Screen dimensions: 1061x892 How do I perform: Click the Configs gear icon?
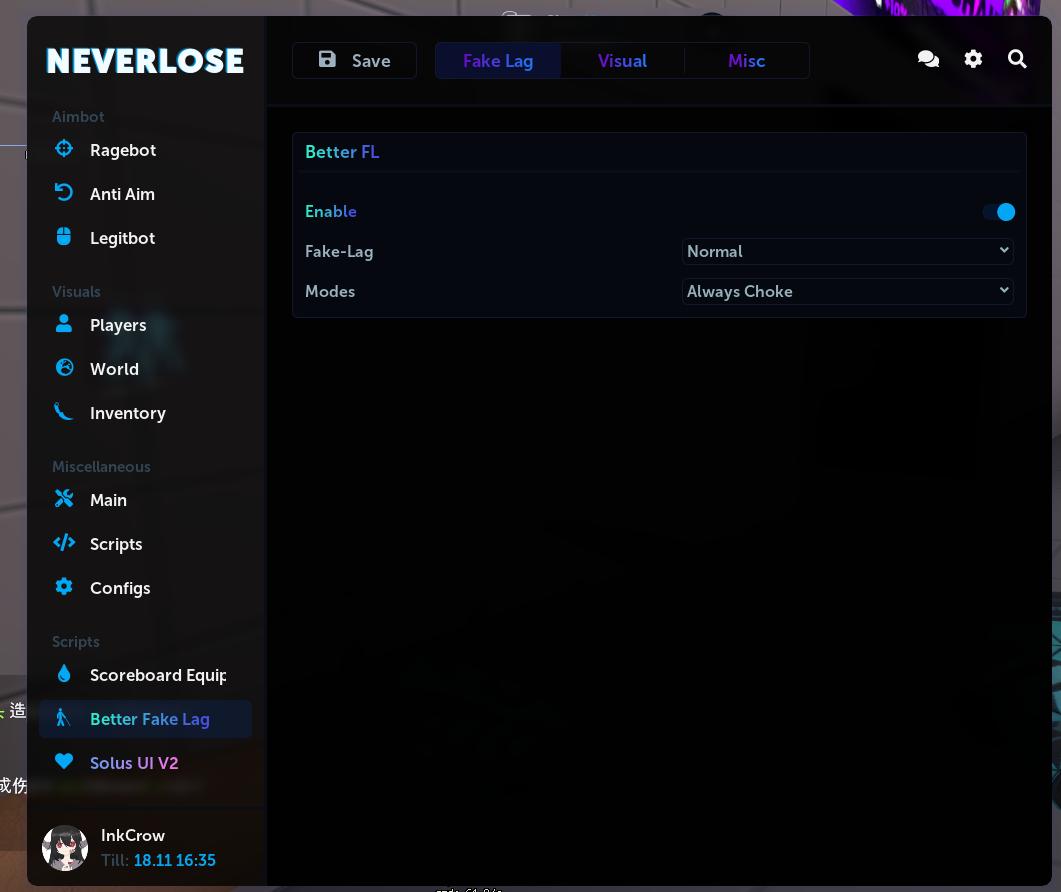click(x=64, y=585)
